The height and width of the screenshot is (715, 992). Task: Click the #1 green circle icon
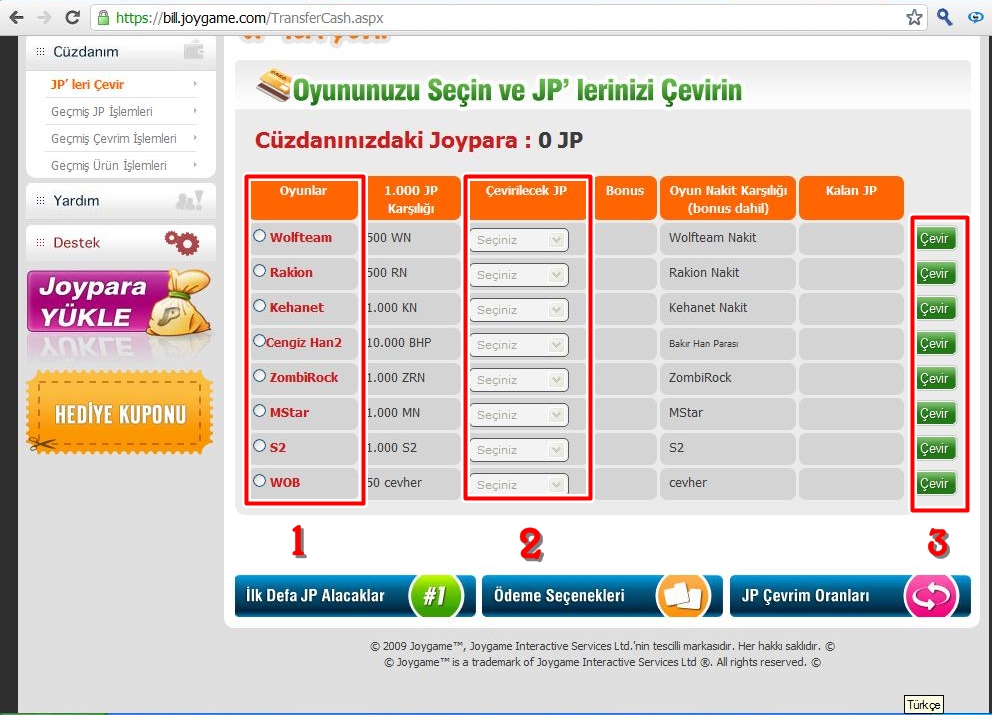click(436, 595)
